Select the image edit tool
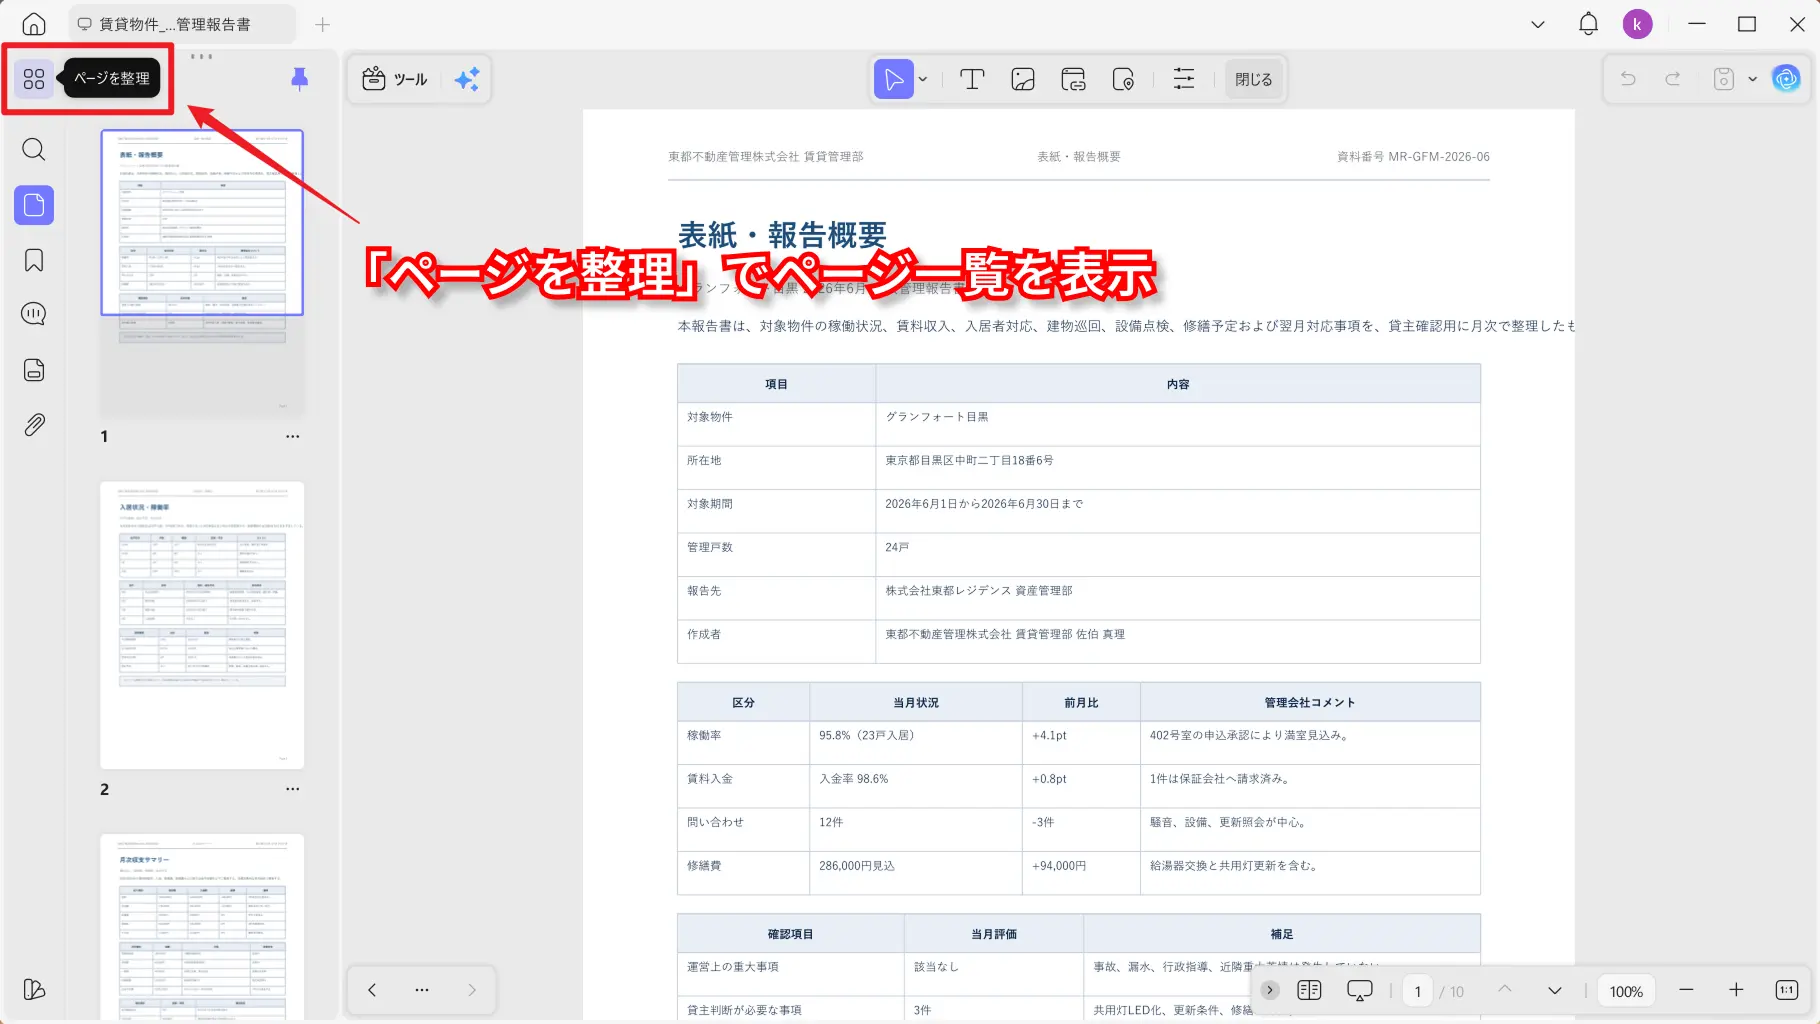 click(1022, 79)
